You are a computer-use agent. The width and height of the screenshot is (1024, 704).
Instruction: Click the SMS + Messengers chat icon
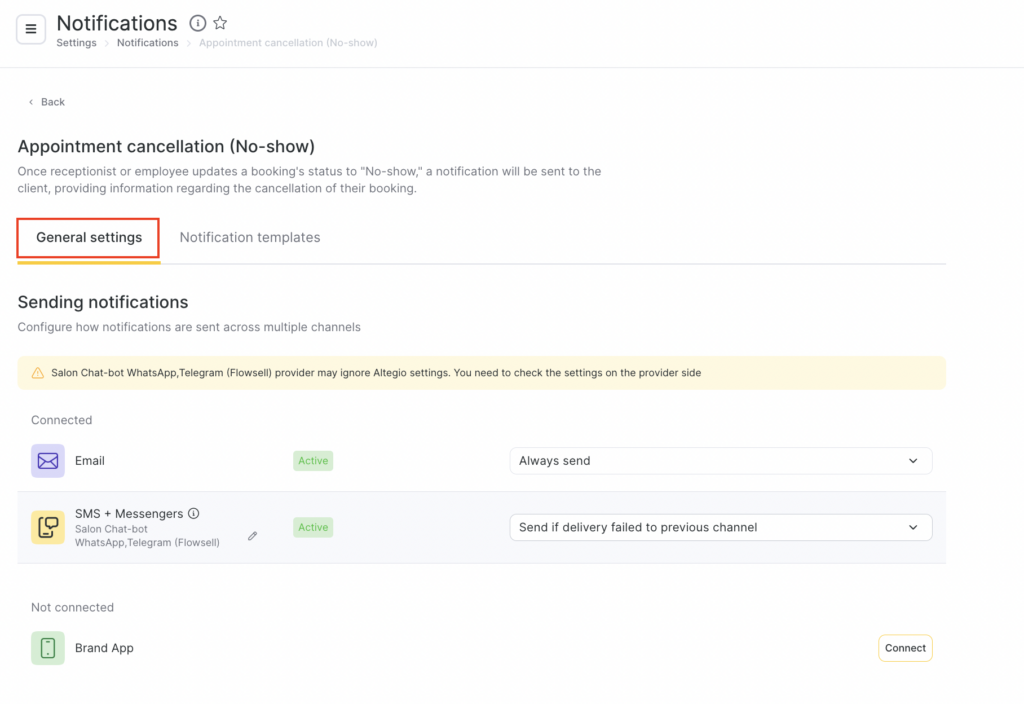tap(48, 527)
